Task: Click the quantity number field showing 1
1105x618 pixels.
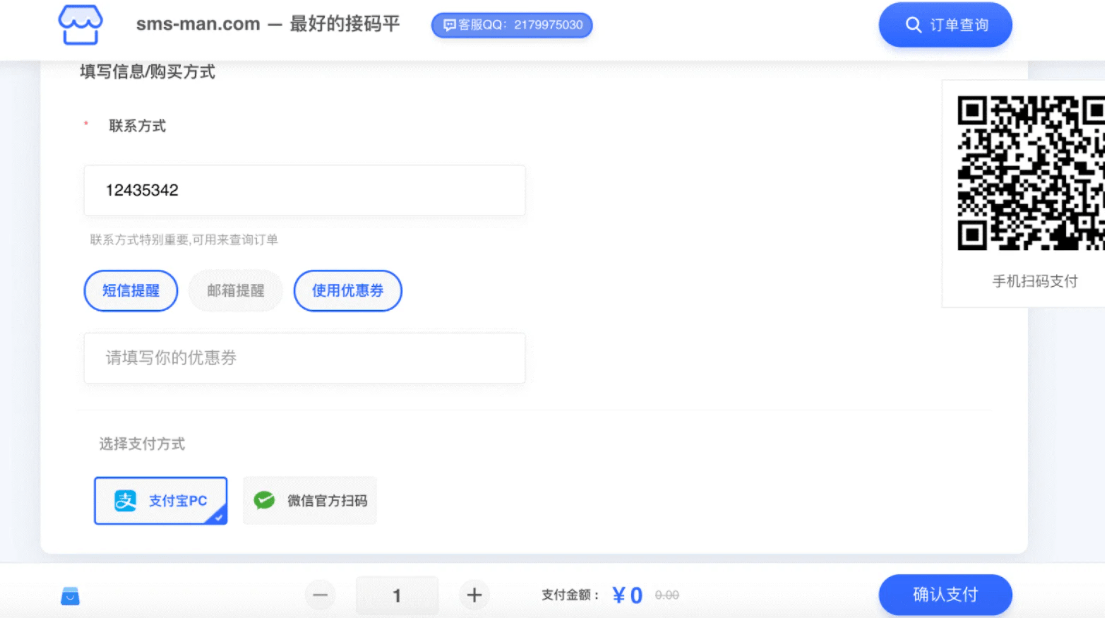Action: pyautogui.click(x=397, y=596)
